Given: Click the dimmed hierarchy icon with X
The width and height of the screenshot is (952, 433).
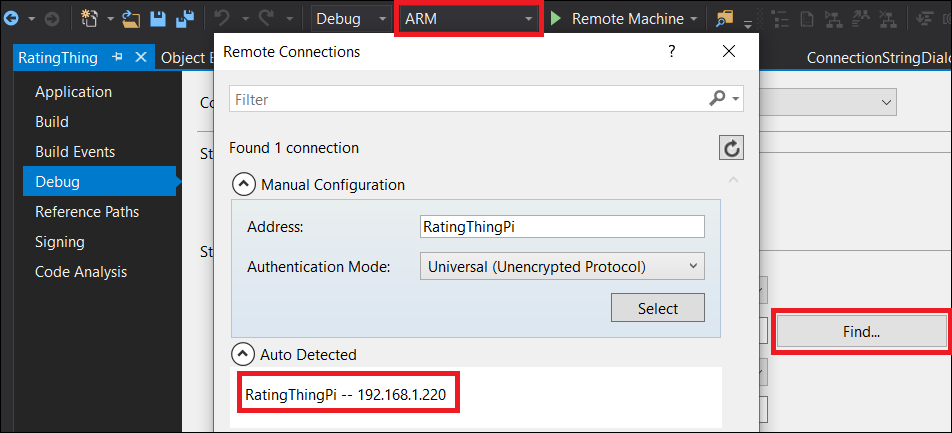Looking at the screenshot, I should [x=888, y=19].
